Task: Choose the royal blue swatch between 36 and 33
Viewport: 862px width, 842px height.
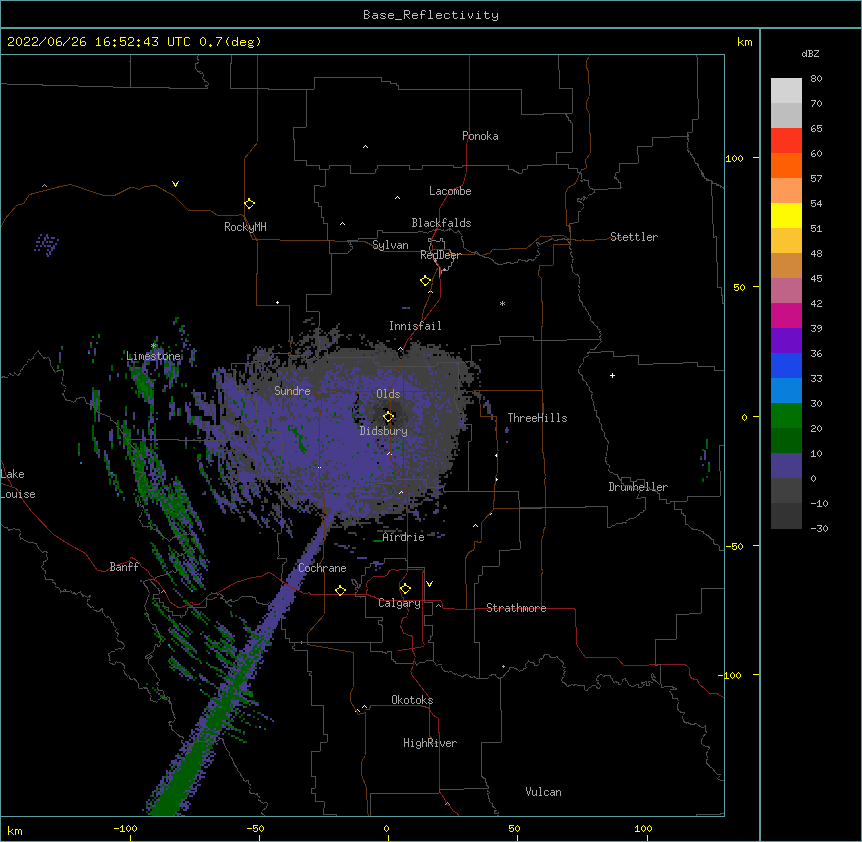Action: tap(786, 365)
